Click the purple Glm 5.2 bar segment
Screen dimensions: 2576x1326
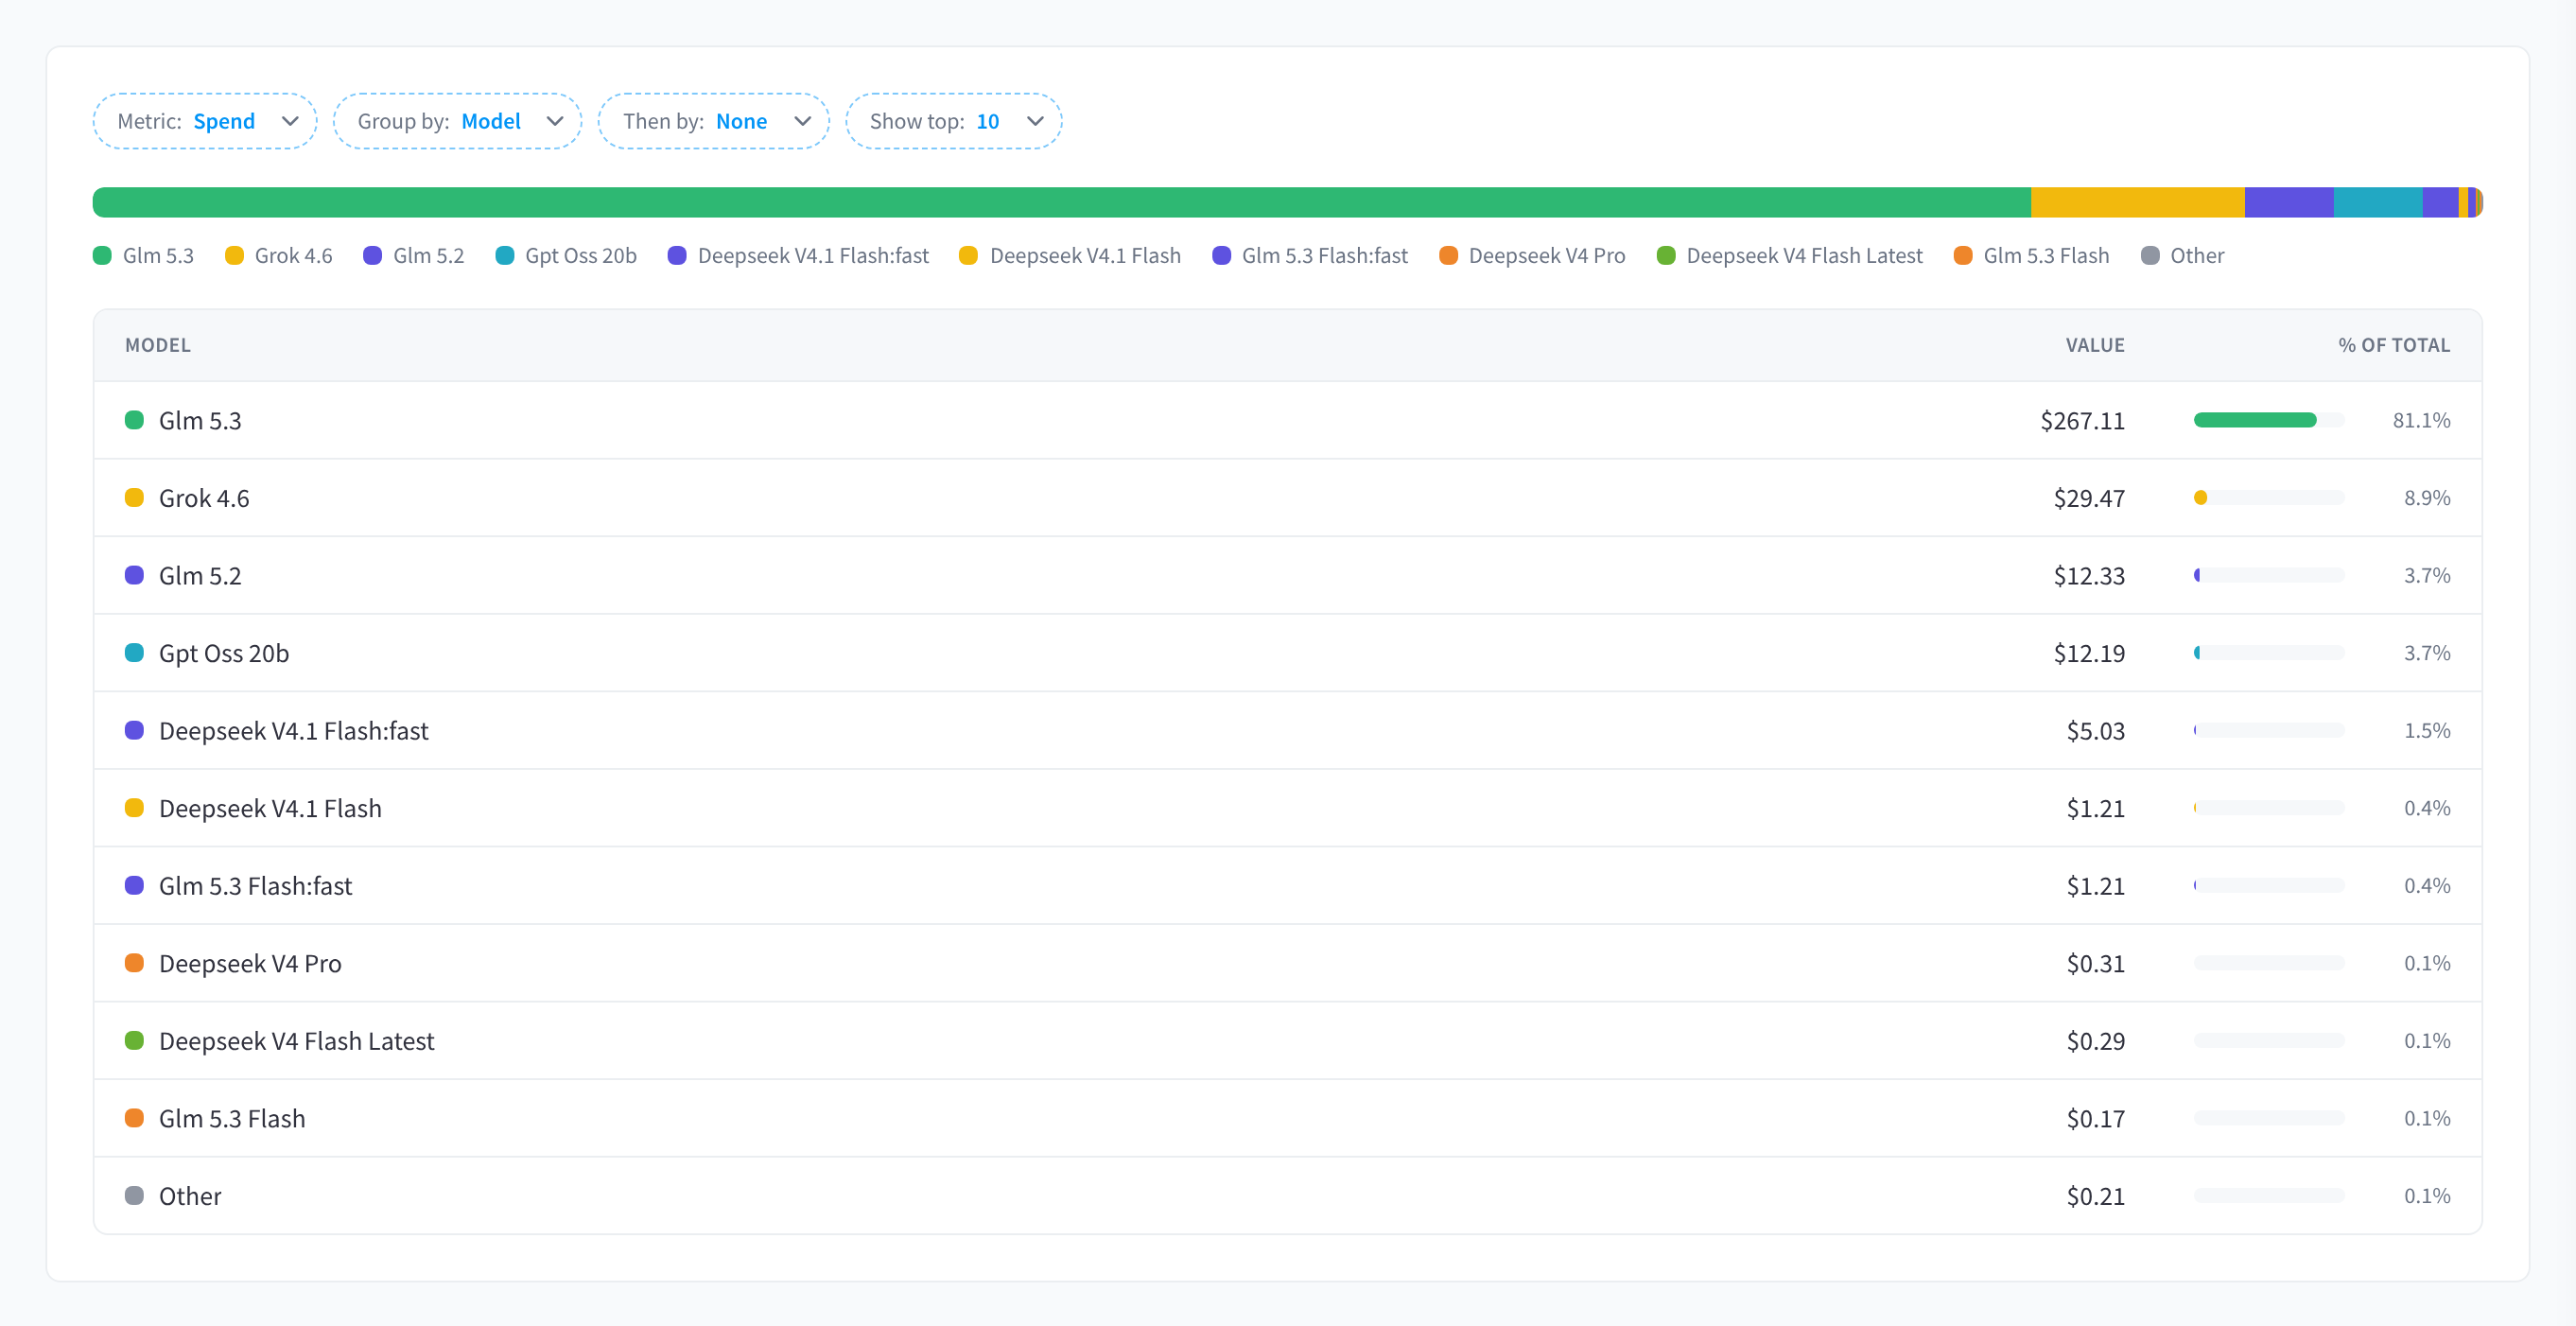2289,202
